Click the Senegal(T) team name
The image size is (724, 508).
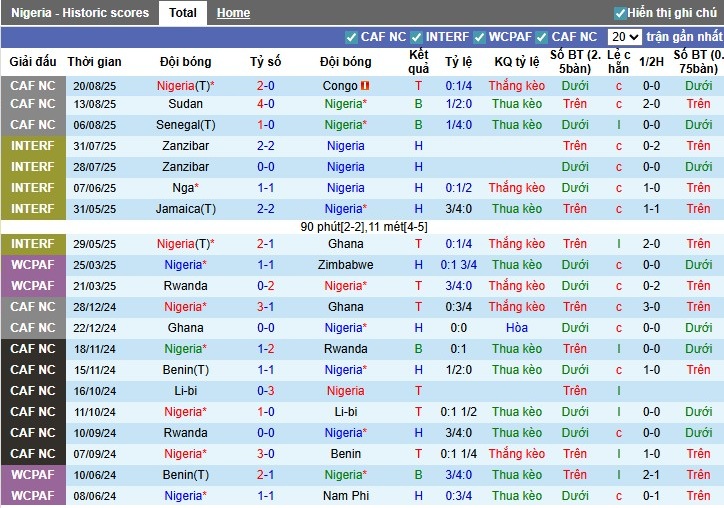tap(185, 125)
